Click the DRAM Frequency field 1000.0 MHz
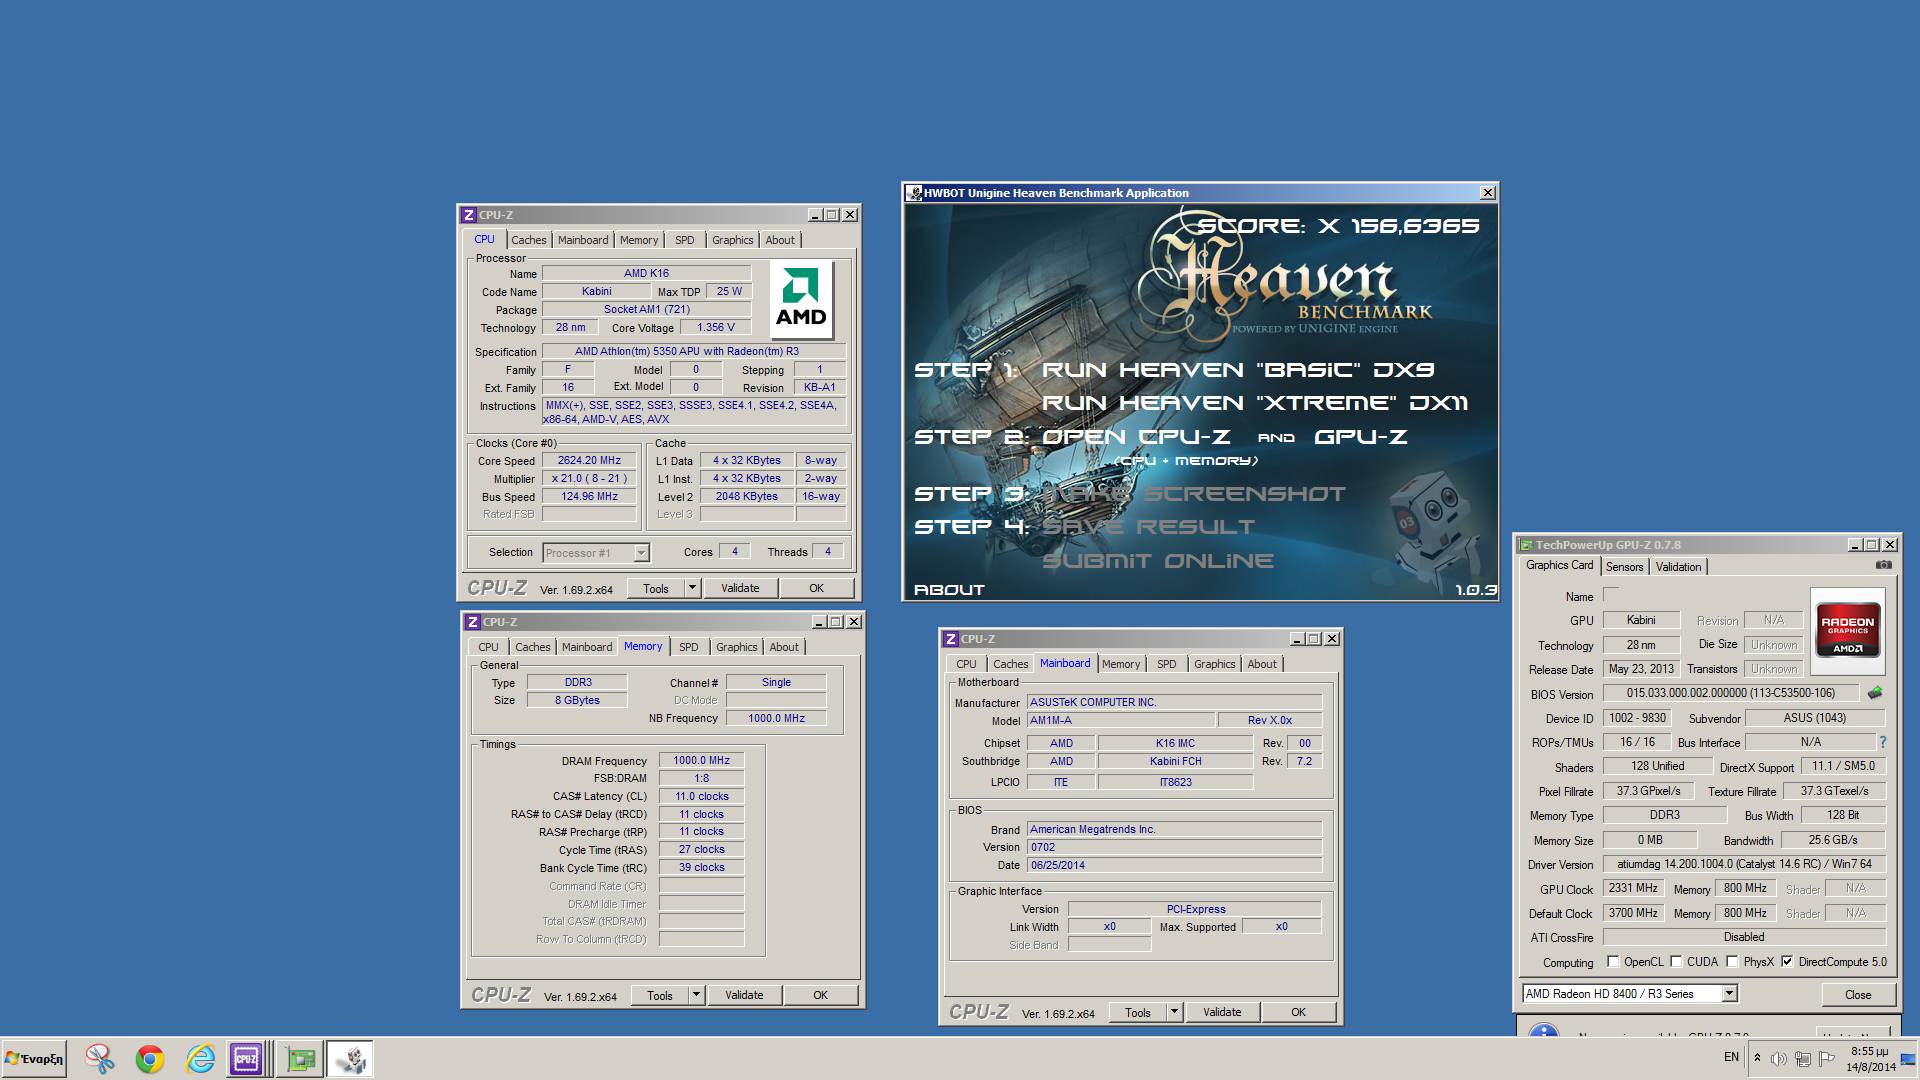Image resolution: width=1920 pixels, height=1080 pixels. click(701, 761)
